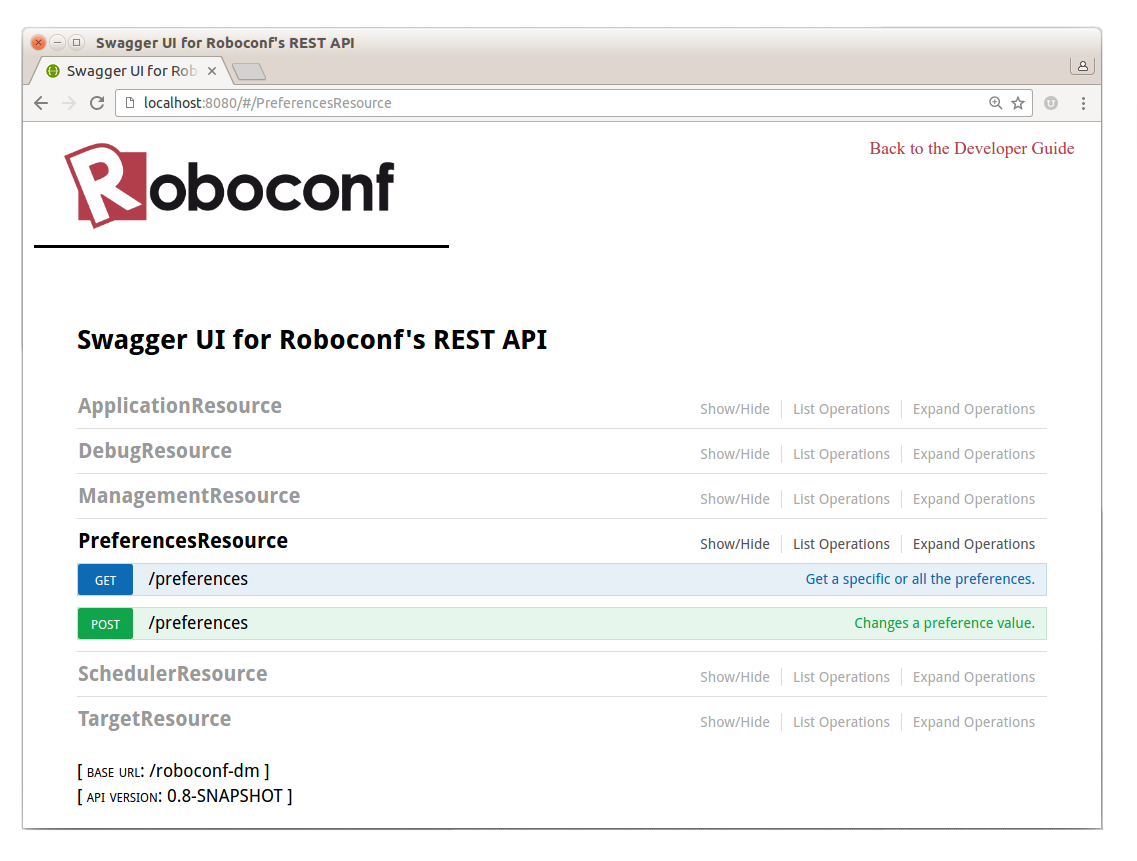This screenshot has height=861, width=1137.
Task: Click Expand Operations for SchedulerResource
Action: pos(973,676)
